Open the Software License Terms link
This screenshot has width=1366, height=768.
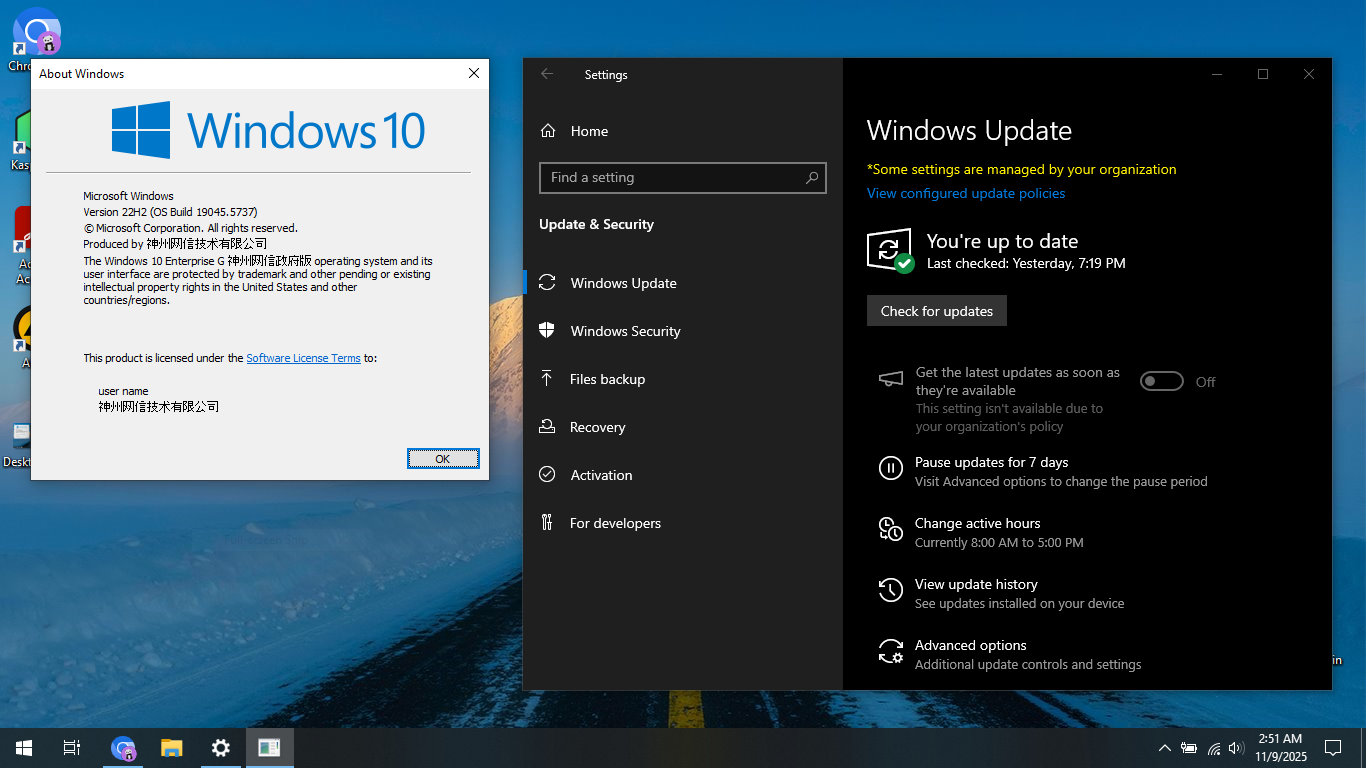pyautogui.click(x=303, y=358)
